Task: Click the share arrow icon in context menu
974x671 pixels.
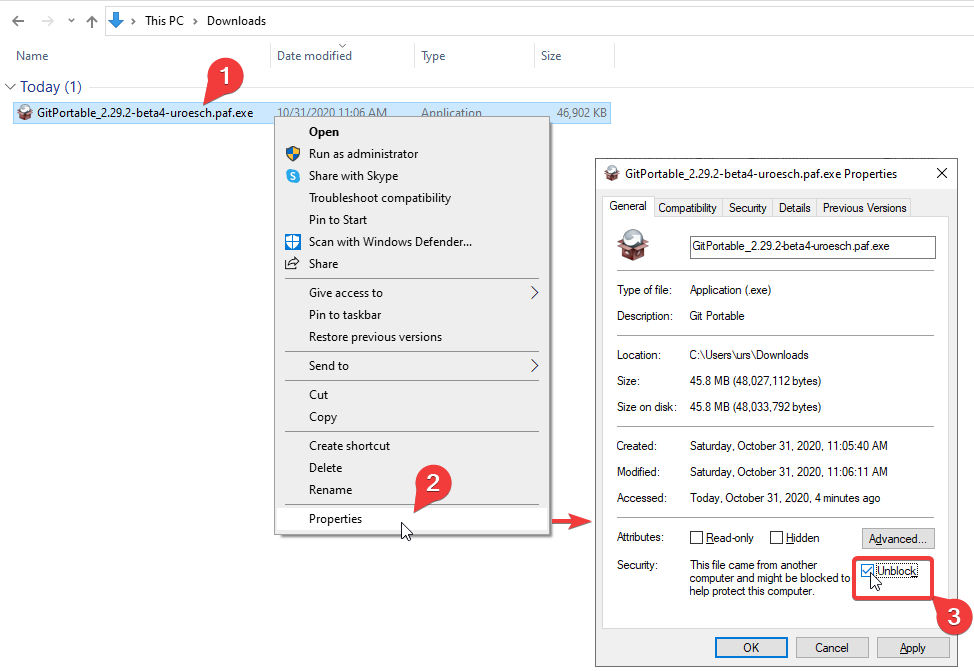Action: click(292, 263)
